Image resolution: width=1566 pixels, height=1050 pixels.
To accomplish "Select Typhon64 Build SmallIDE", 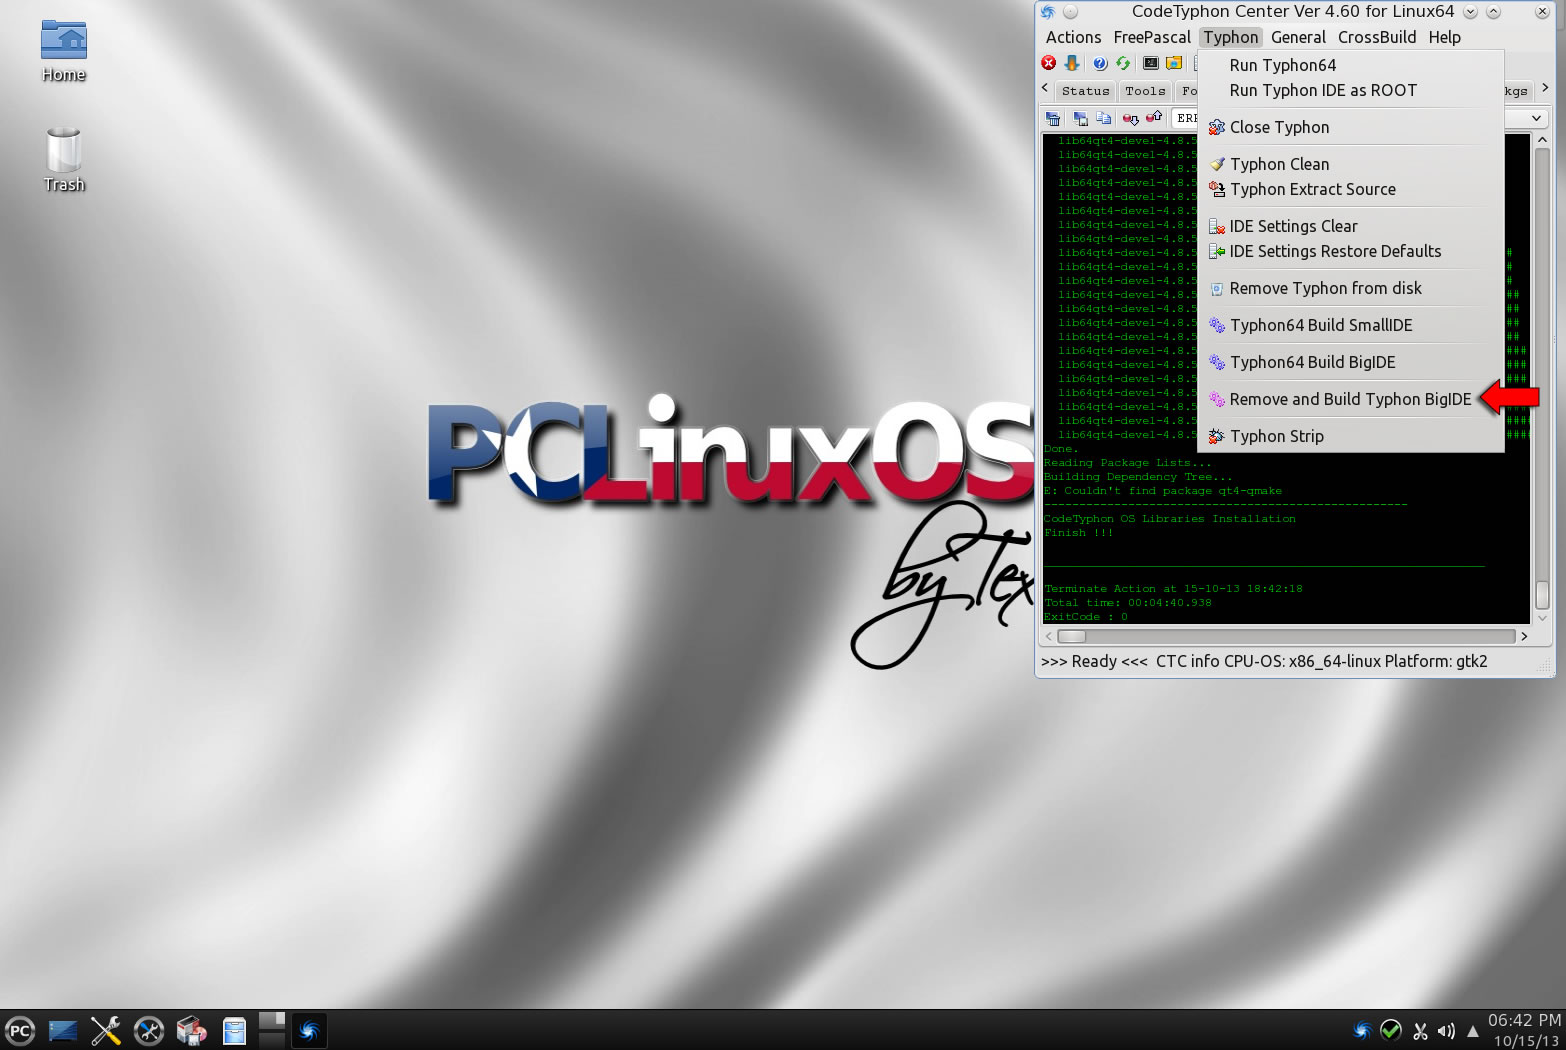I will click(x=1351, y=325).
